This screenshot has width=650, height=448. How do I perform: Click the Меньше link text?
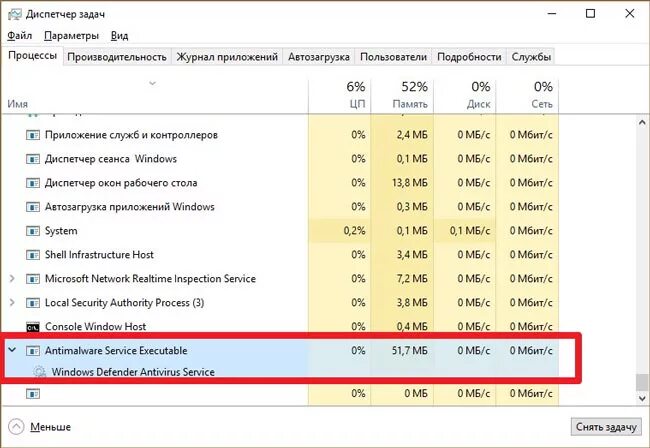pos(50,427)
